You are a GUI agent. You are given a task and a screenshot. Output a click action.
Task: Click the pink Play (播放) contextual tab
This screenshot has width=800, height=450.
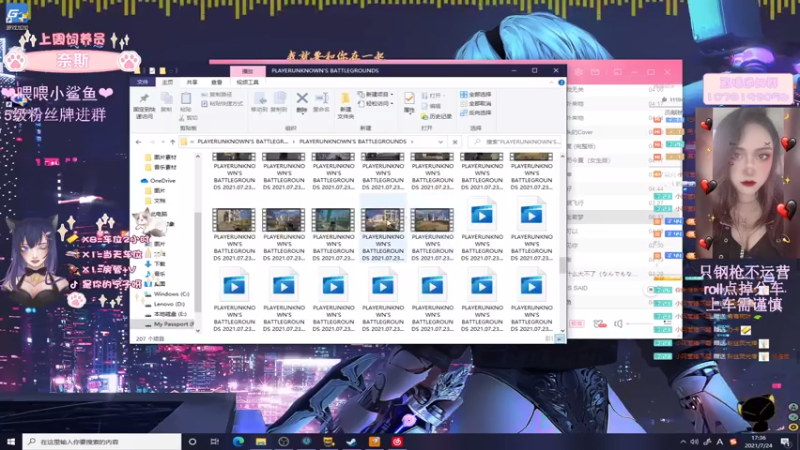(247, 71)
